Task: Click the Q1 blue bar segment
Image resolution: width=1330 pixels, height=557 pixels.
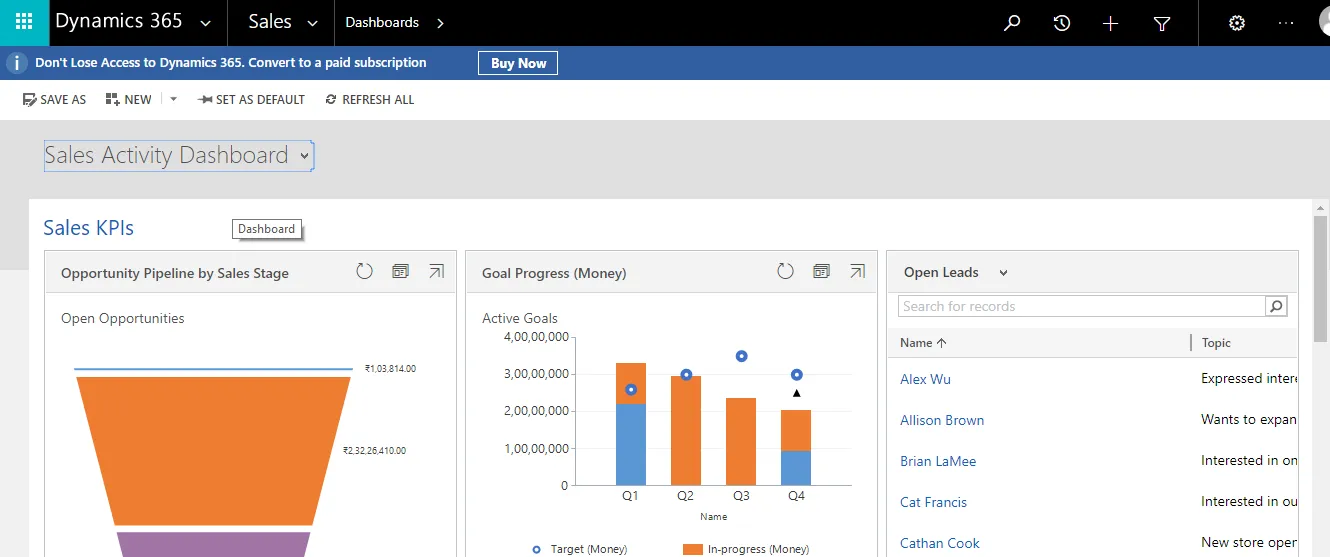Action: click(631, 444)
